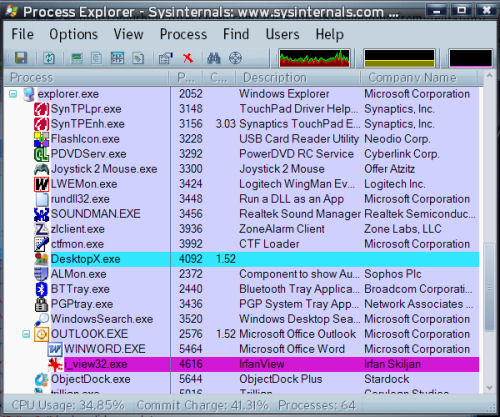The height and width of the screenshot is (417, 500).
Task: Click the CPU Usage status bar entry
Action: click(68, 405)
